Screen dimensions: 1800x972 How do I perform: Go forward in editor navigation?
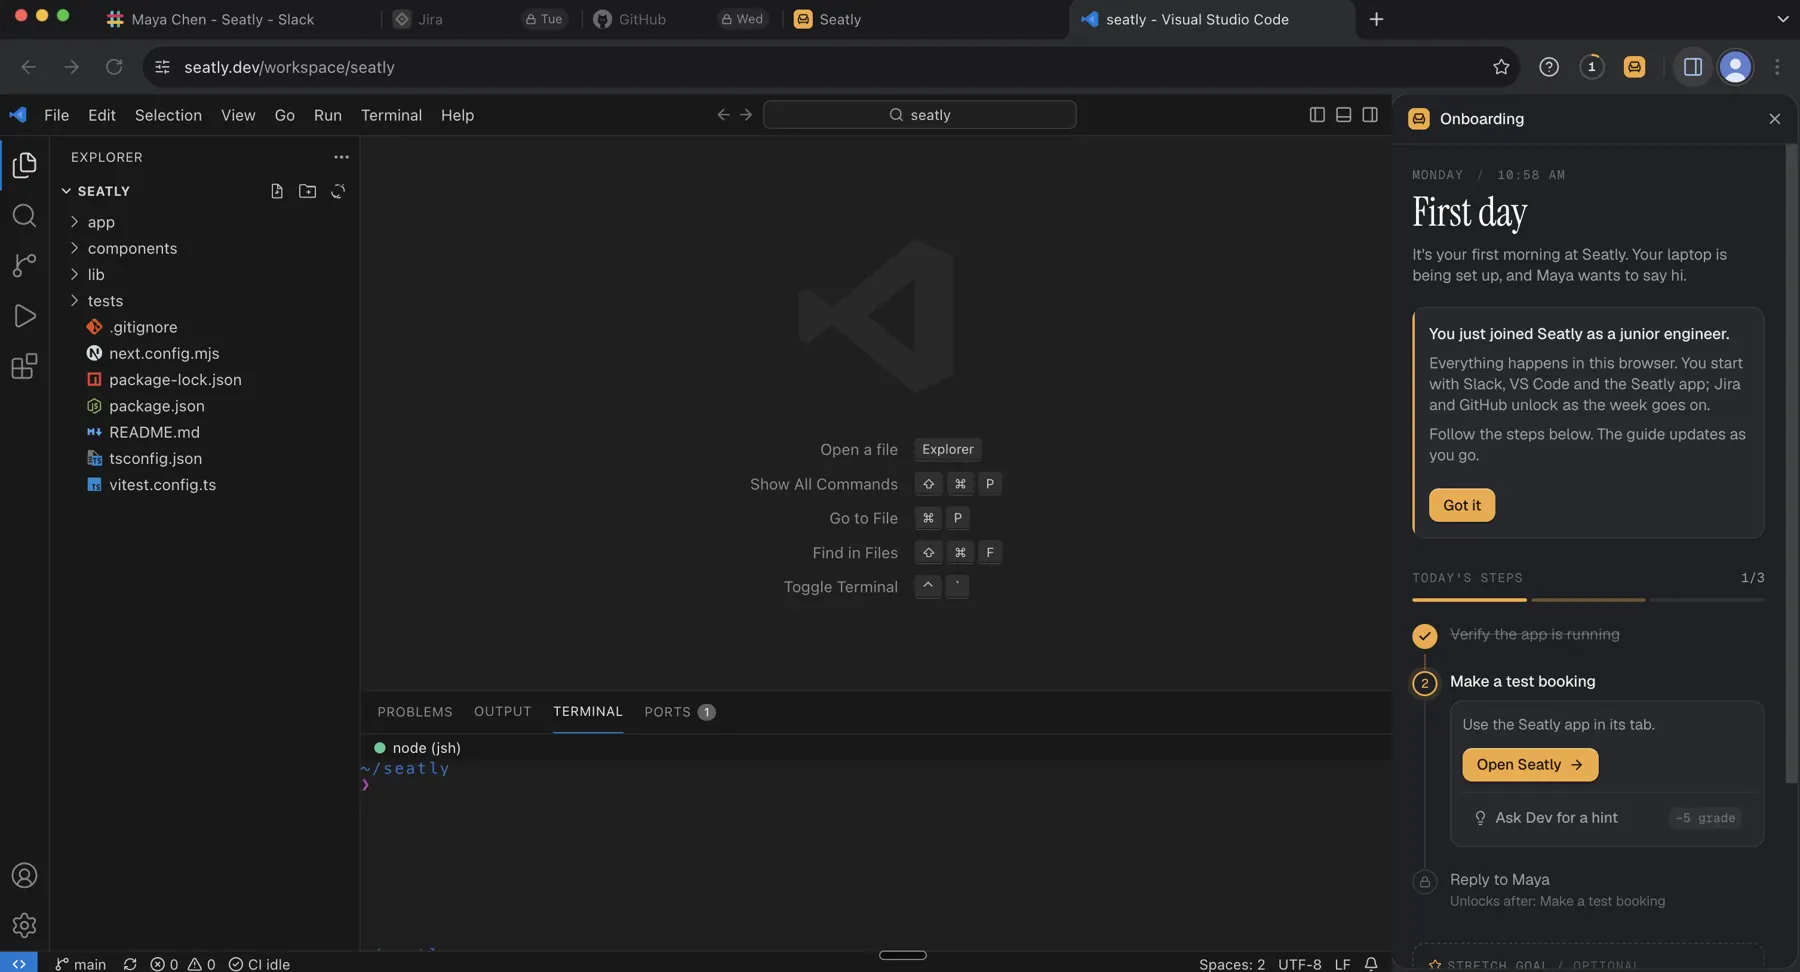pos(746,115)
